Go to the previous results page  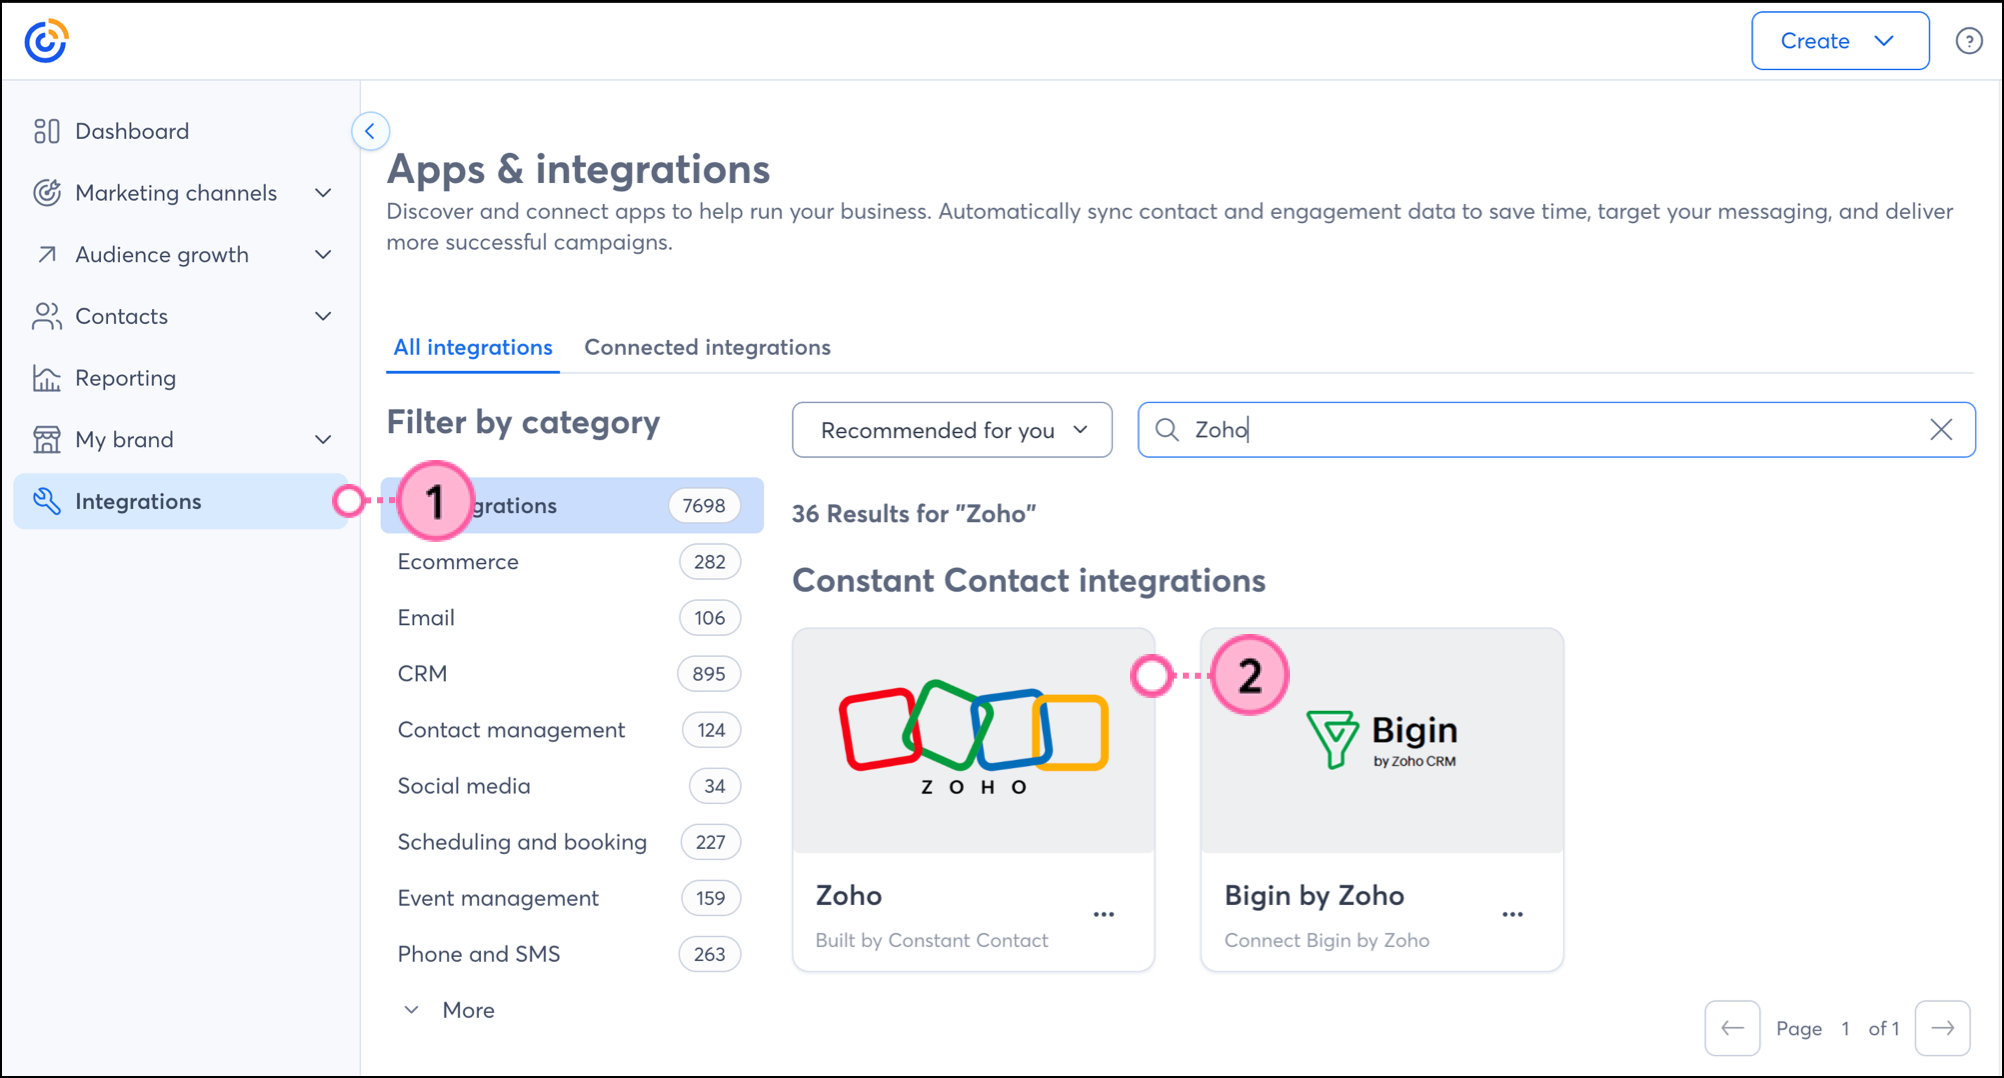tap(1732, 1028)
